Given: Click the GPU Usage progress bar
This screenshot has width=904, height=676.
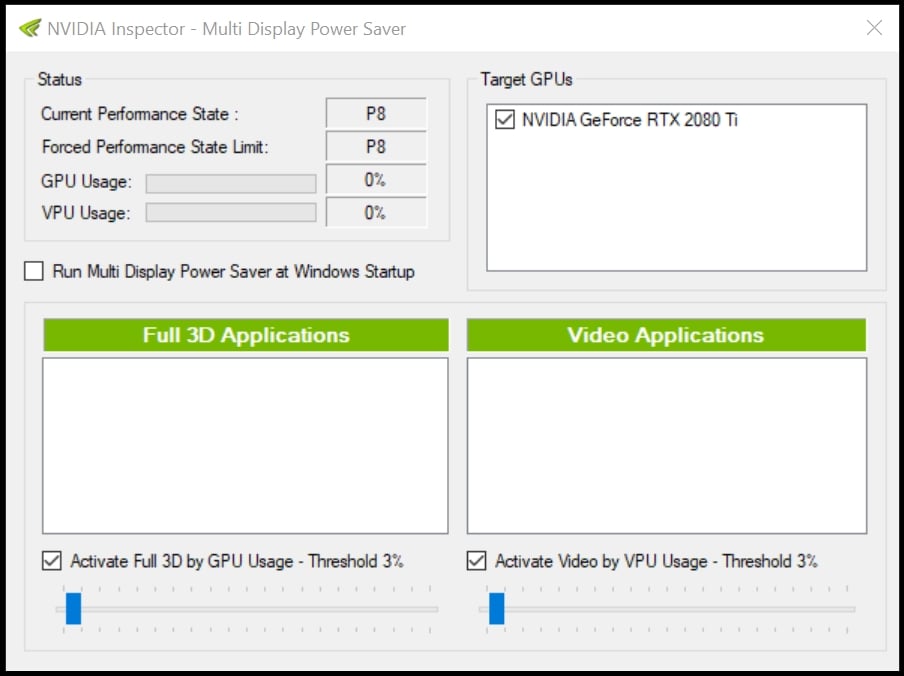Looking at the screenshot, I should pyautogui.click(x=231, y=183).
